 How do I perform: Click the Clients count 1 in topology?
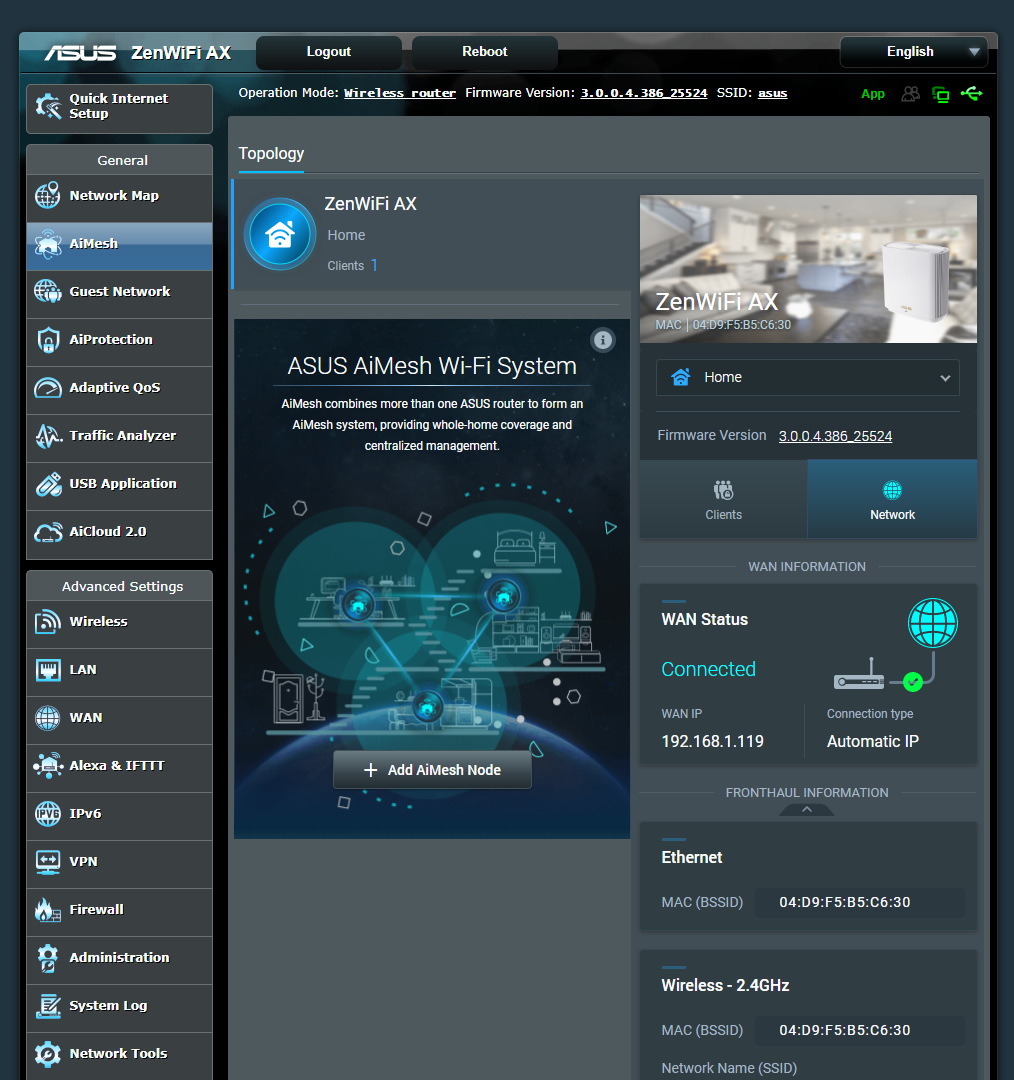(374, 265)
